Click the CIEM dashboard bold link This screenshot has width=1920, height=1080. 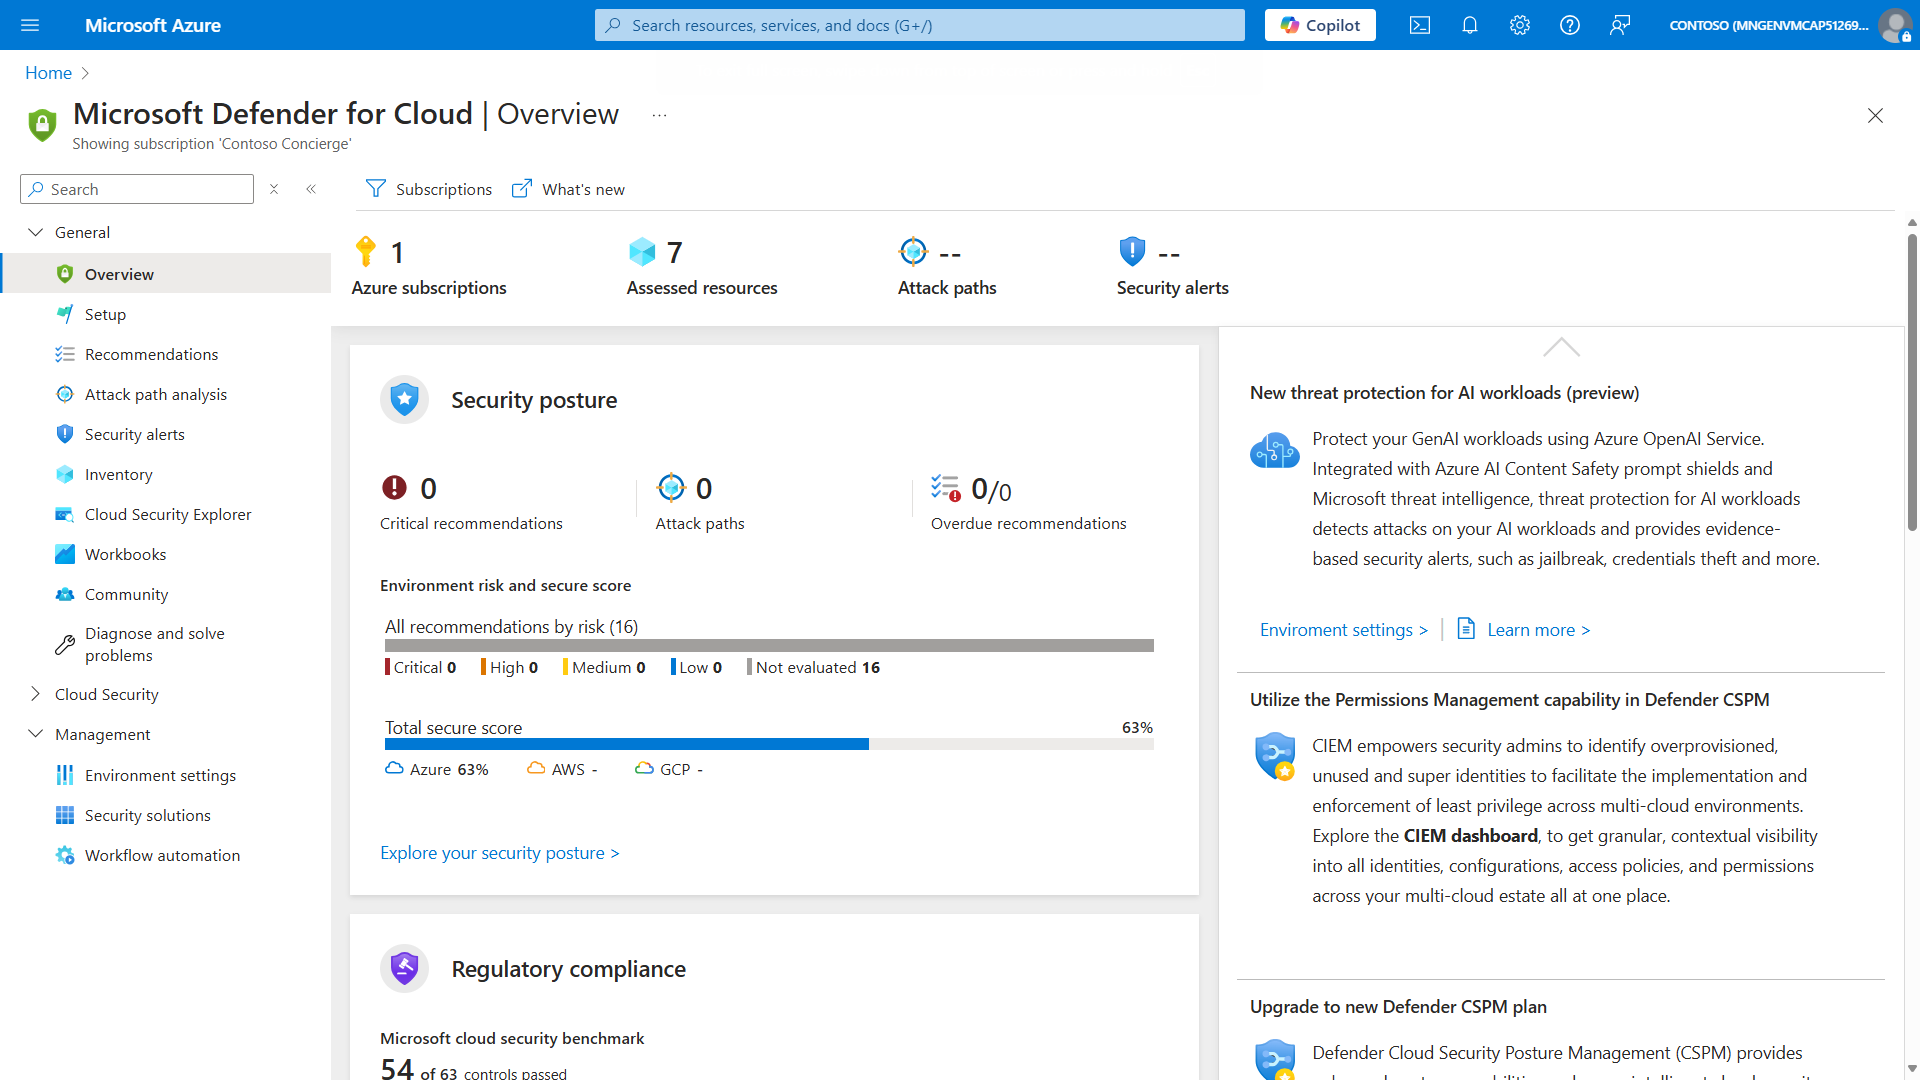pos(1470,836)
